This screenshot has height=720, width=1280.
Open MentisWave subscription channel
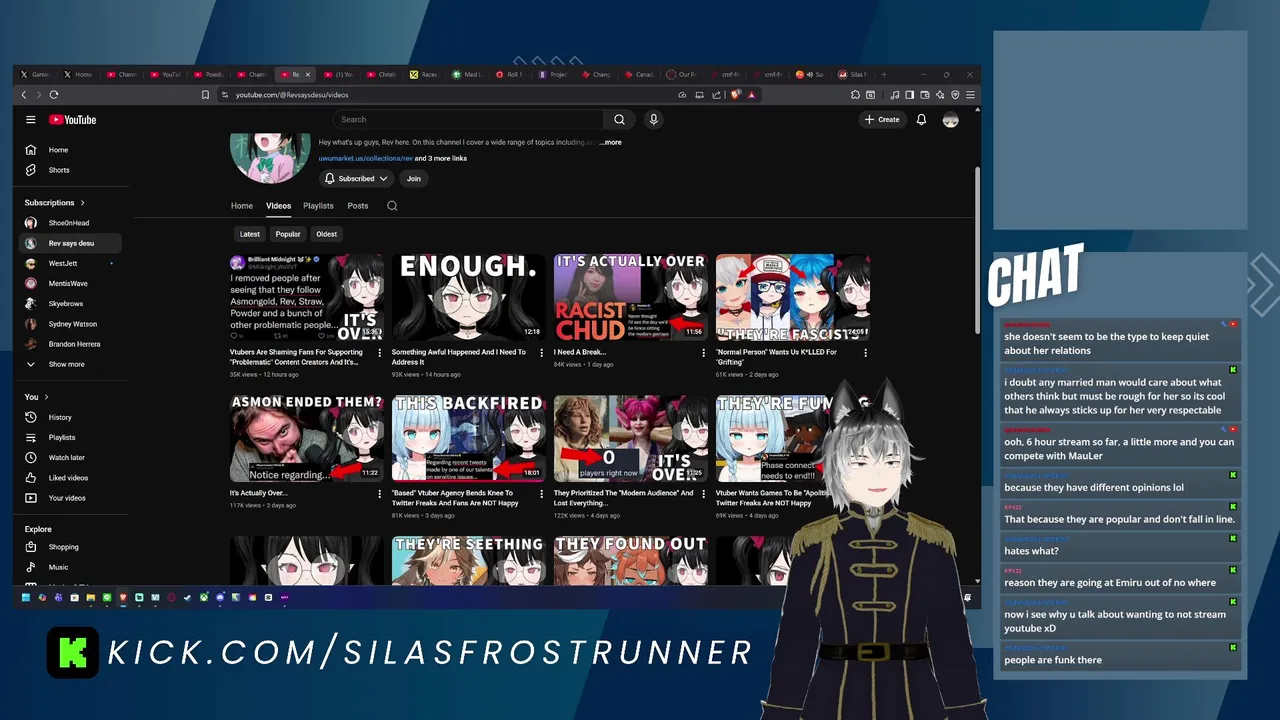click(70, 283)
